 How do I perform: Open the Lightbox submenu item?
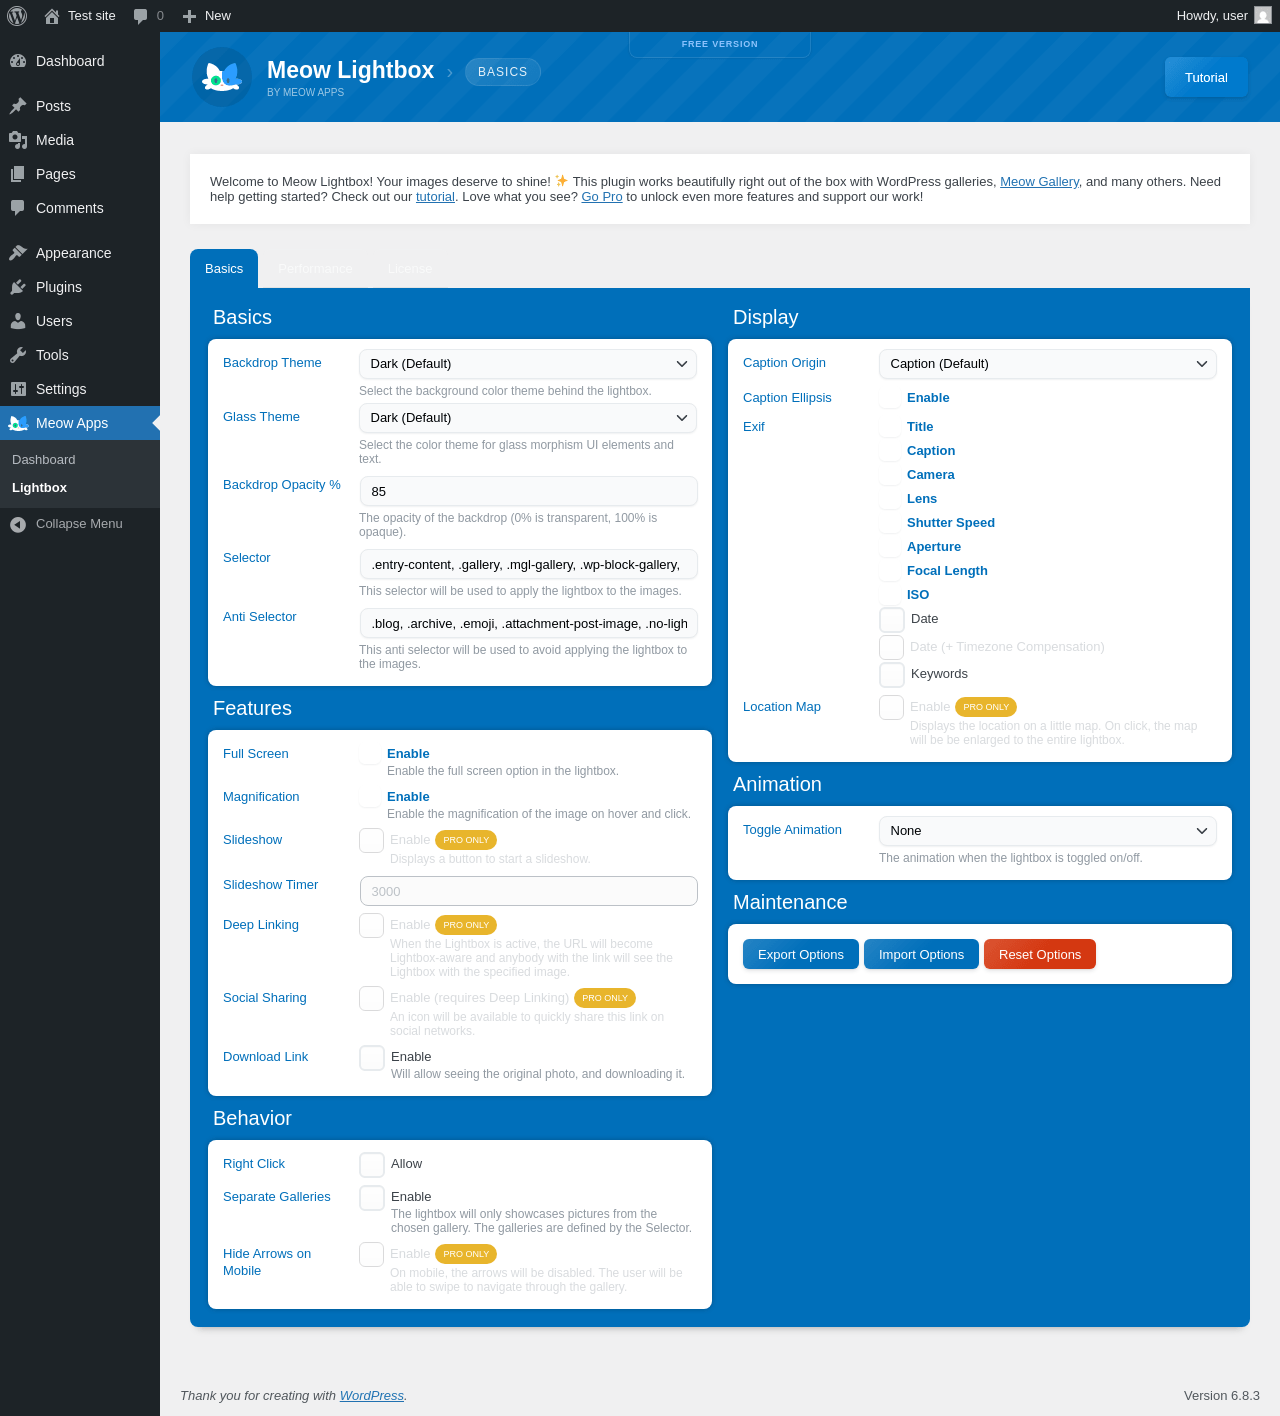[x=40, y=488]
